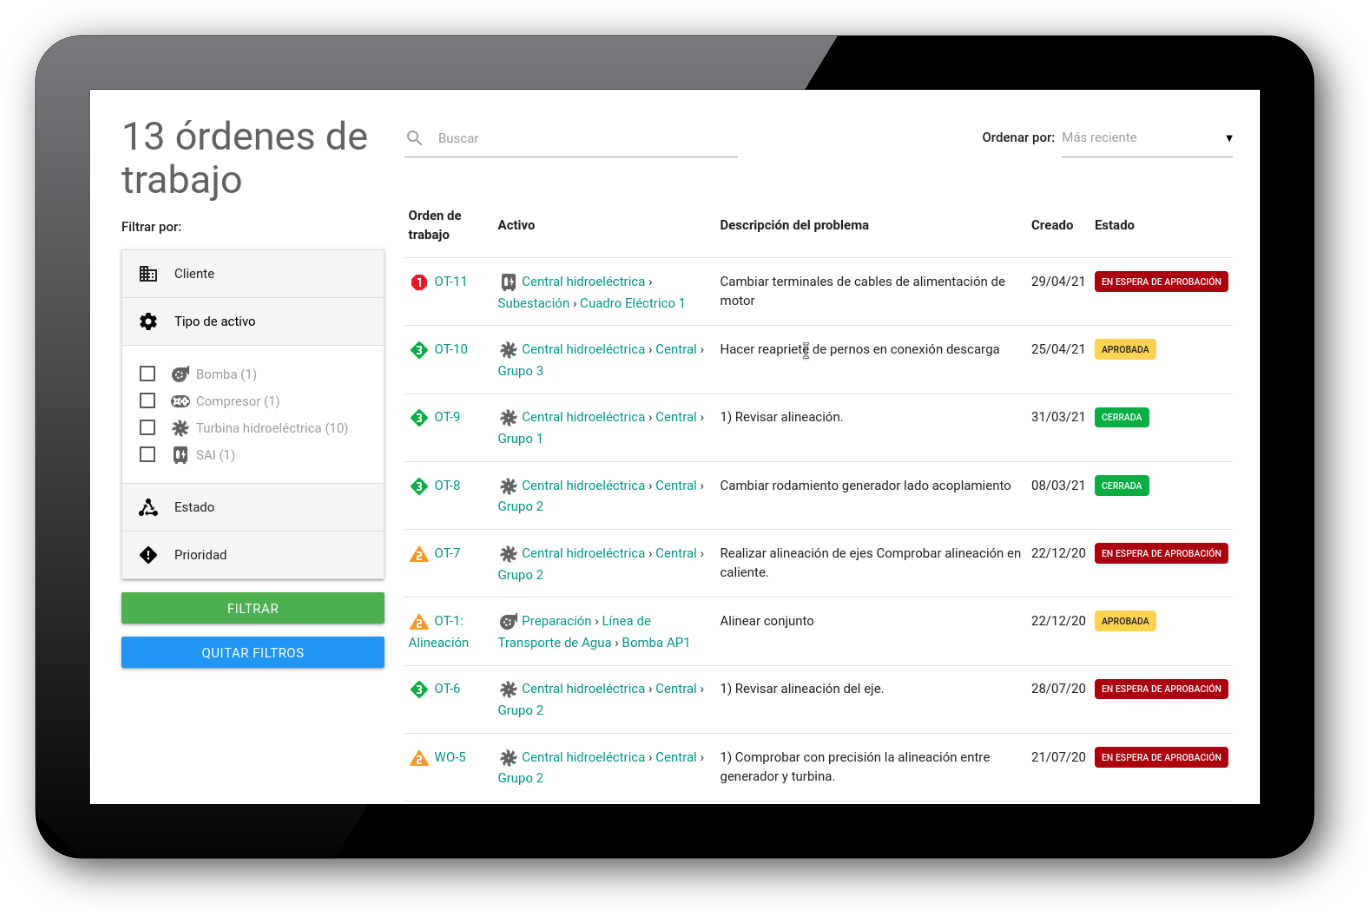Click the building icon beside the Cliente filter
The width and height of the screenshot is (1370, 914).
148,273
